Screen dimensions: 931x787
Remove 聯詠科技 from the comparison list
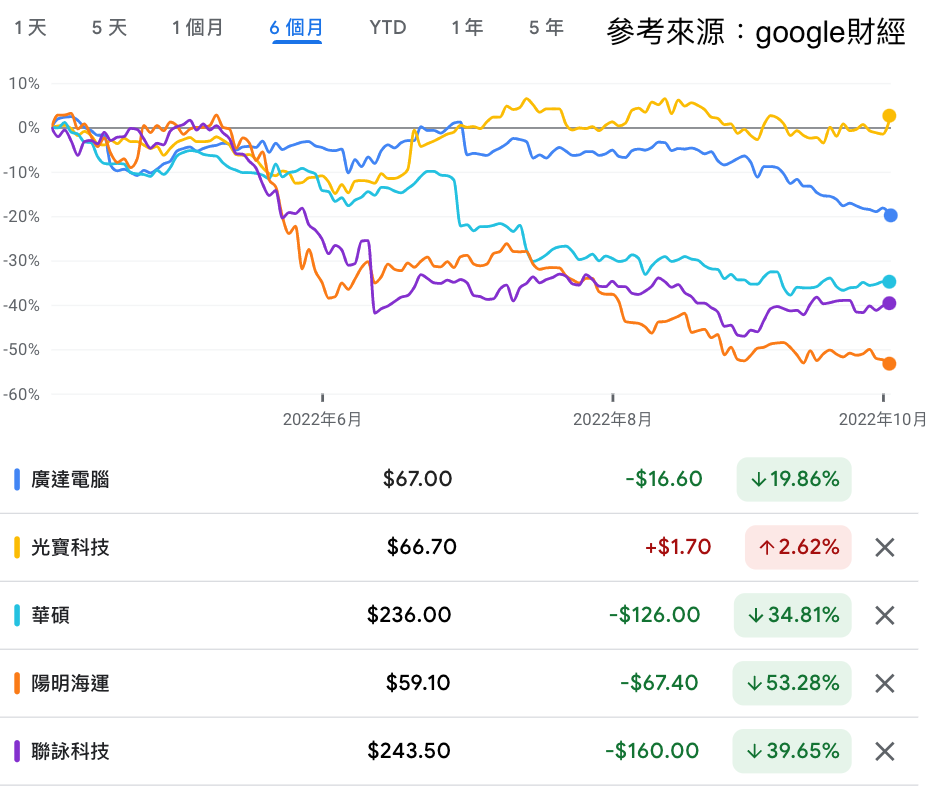(884, 751)
